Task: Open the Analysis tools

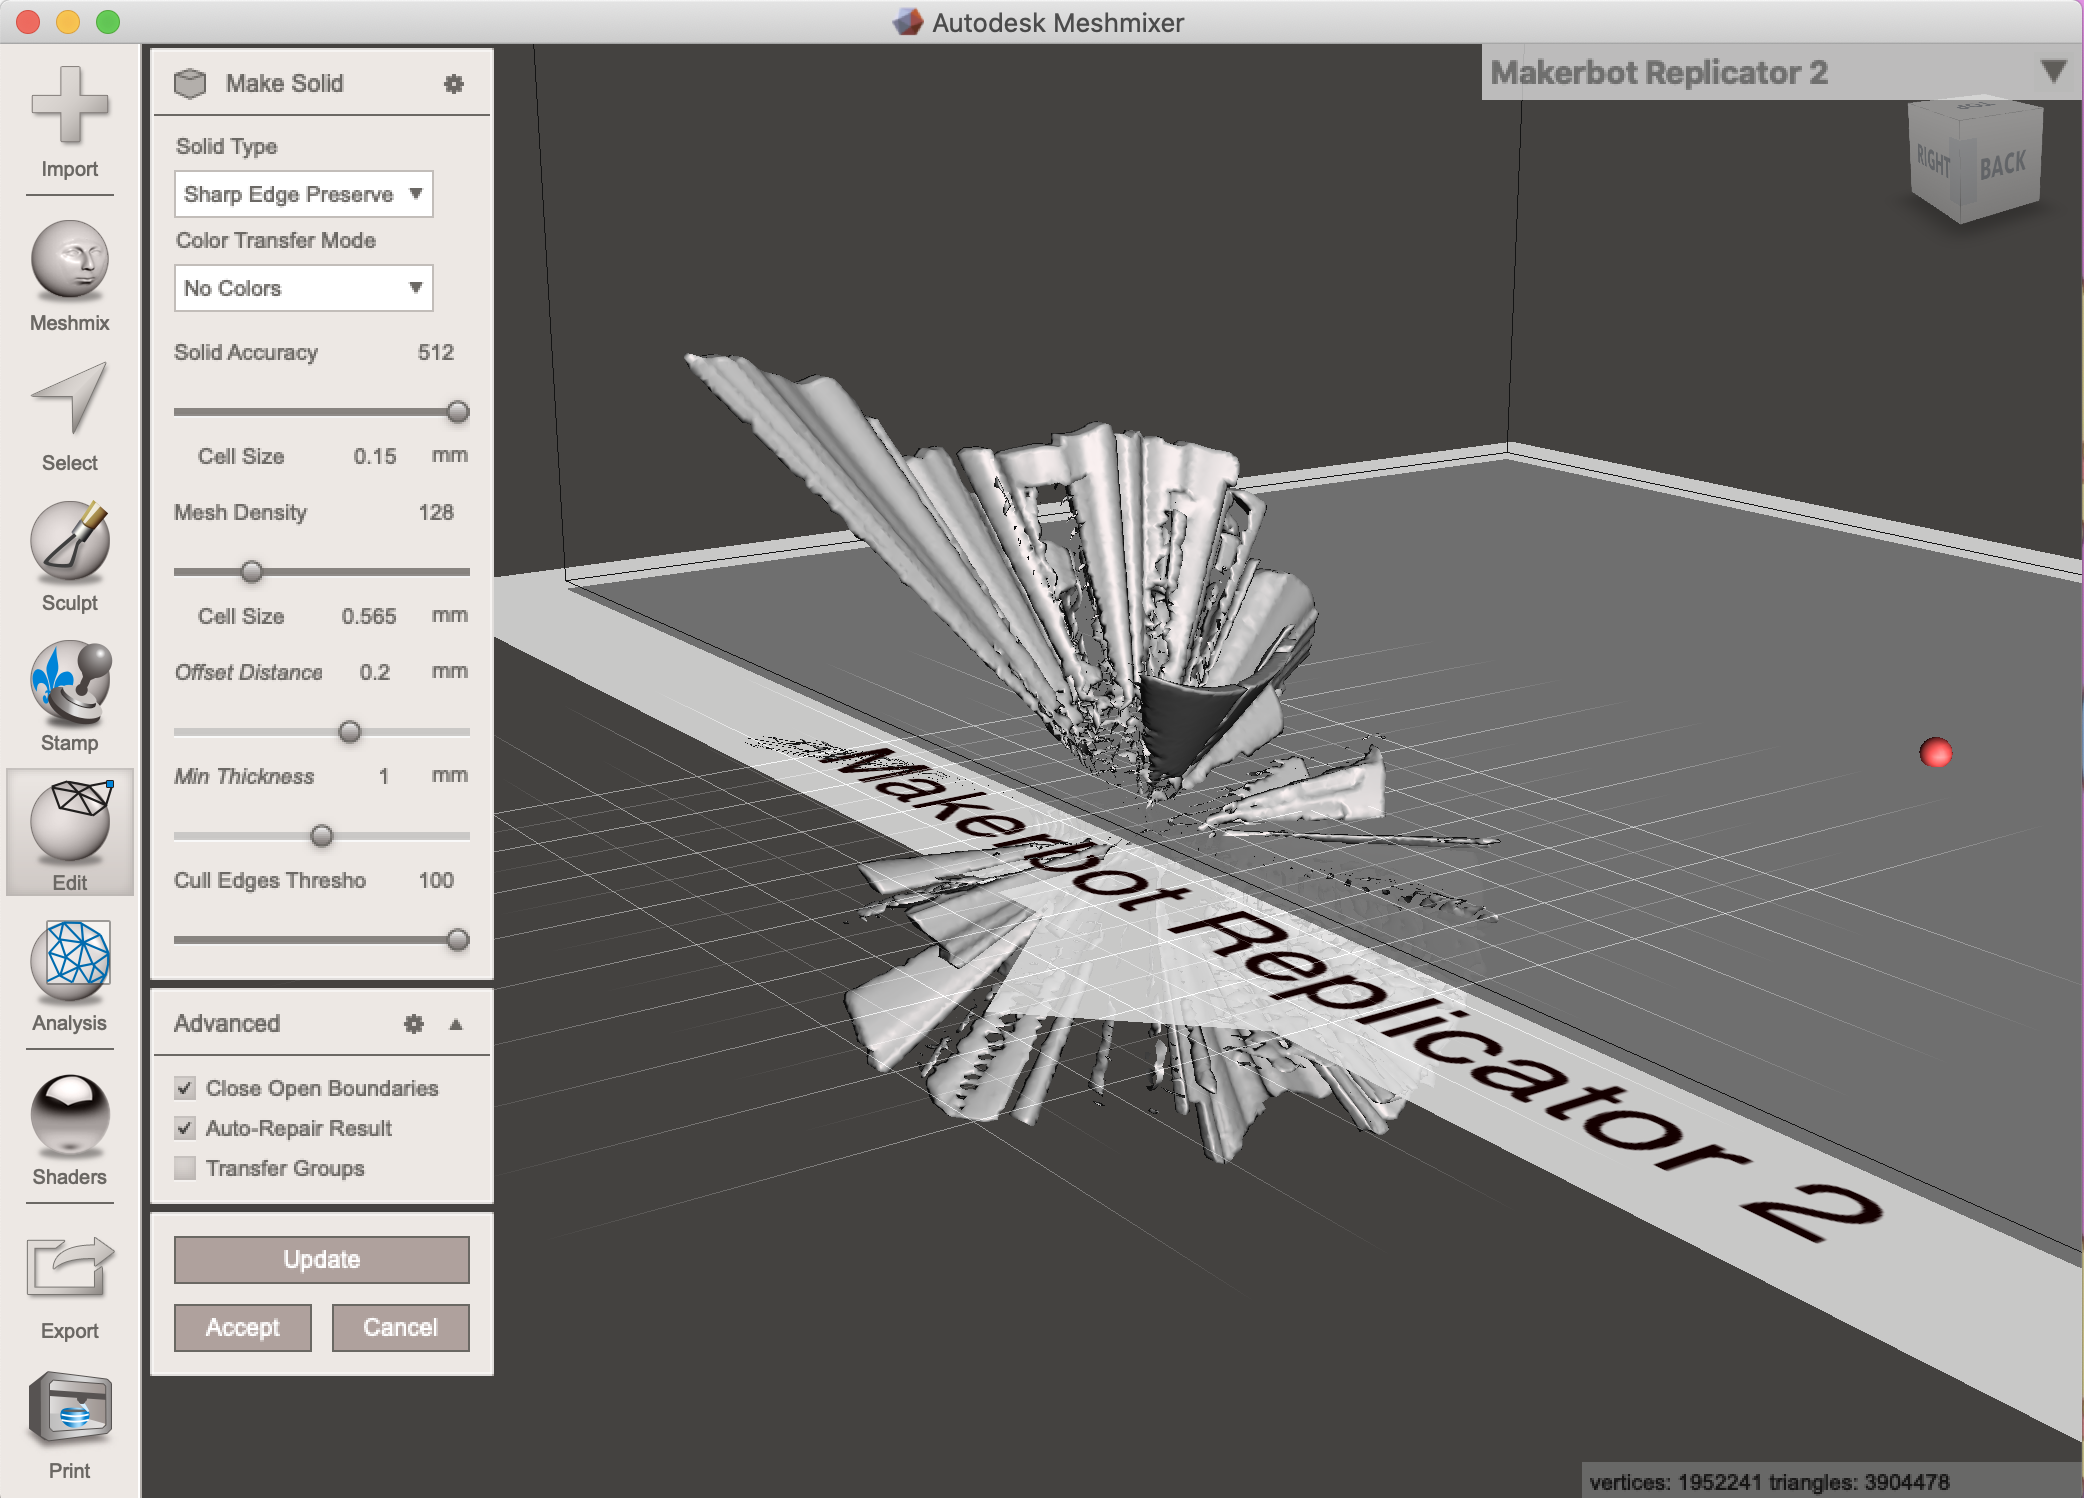Action: (x=69, y=976)
